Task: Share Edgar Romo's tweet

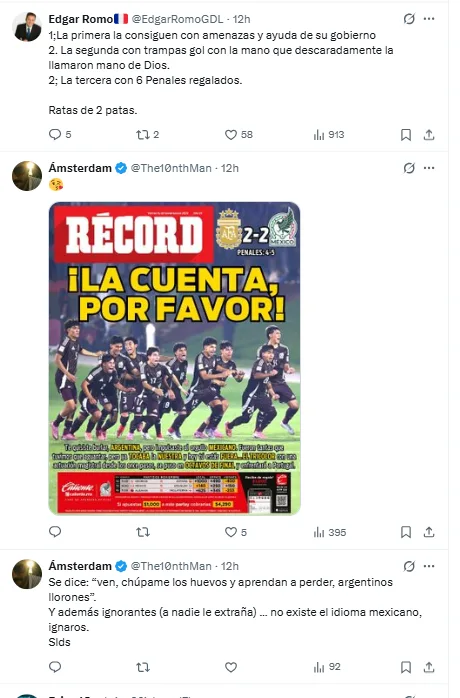Action: (429, 134)
